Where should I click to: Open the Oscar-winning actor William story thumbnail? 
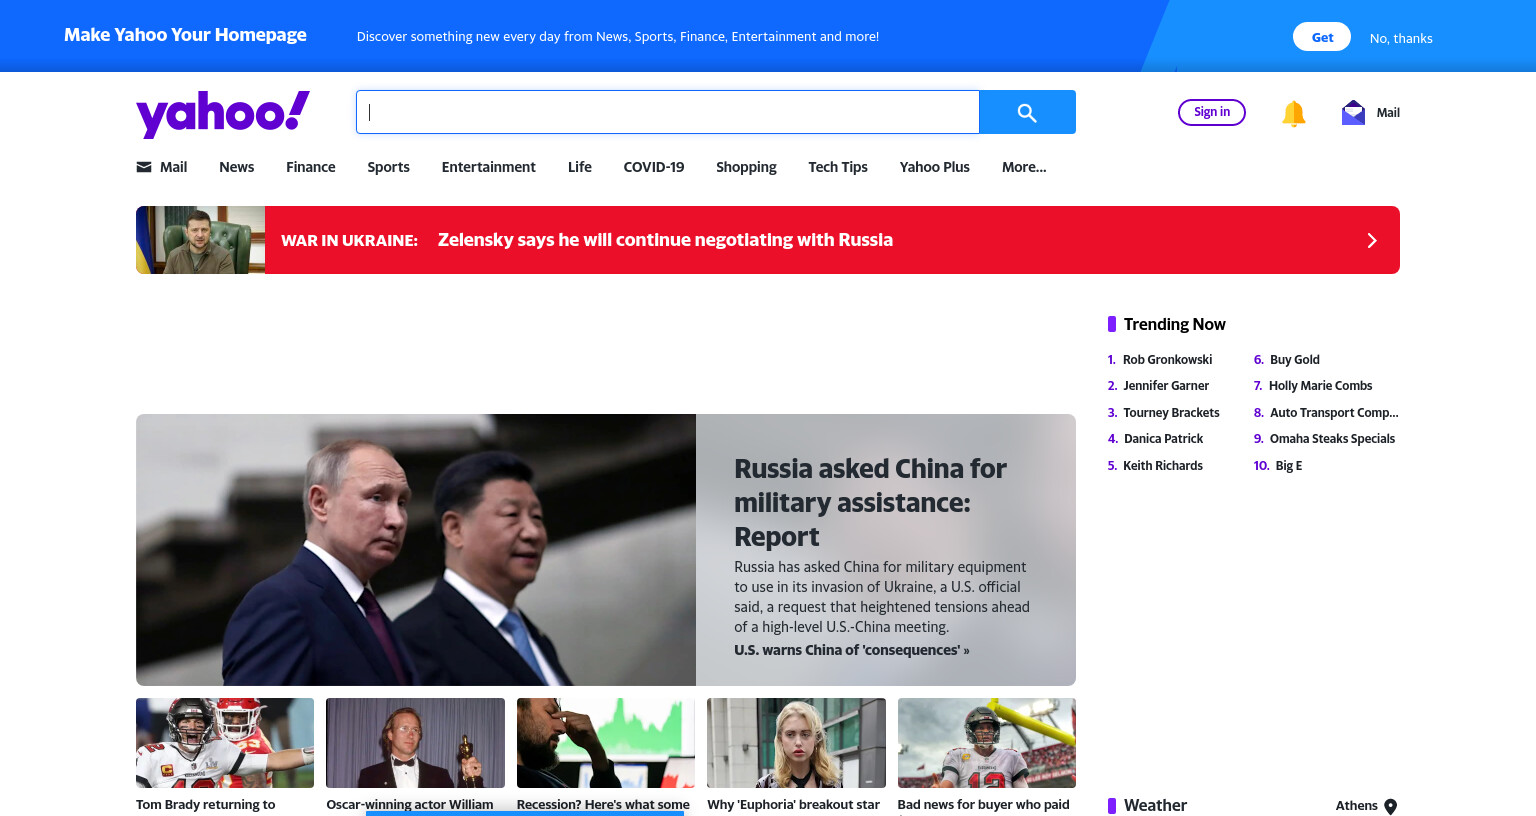pyautogui.click(x=415, y=743)
